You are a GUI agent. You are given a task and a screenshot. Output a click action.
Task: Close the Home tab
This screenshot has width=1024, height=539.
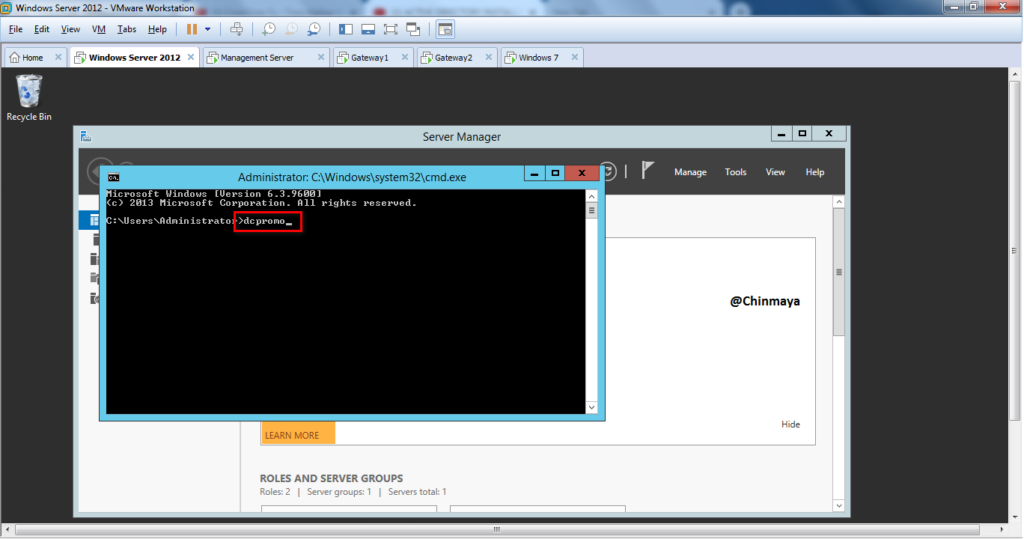pyautogui.click(x=58, y=57)
